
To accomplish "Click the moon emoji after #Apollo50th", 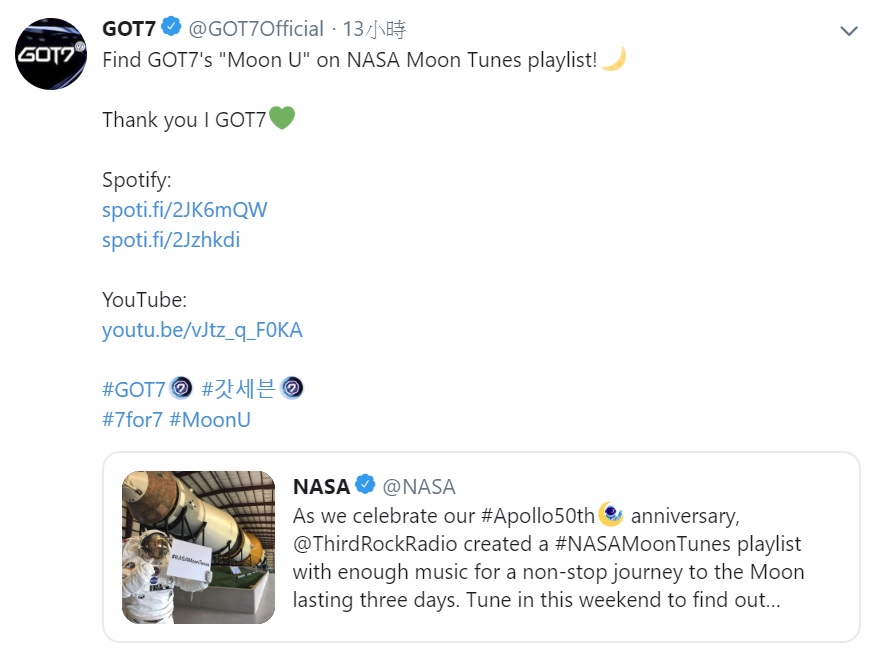I will (x=611, y=515).
